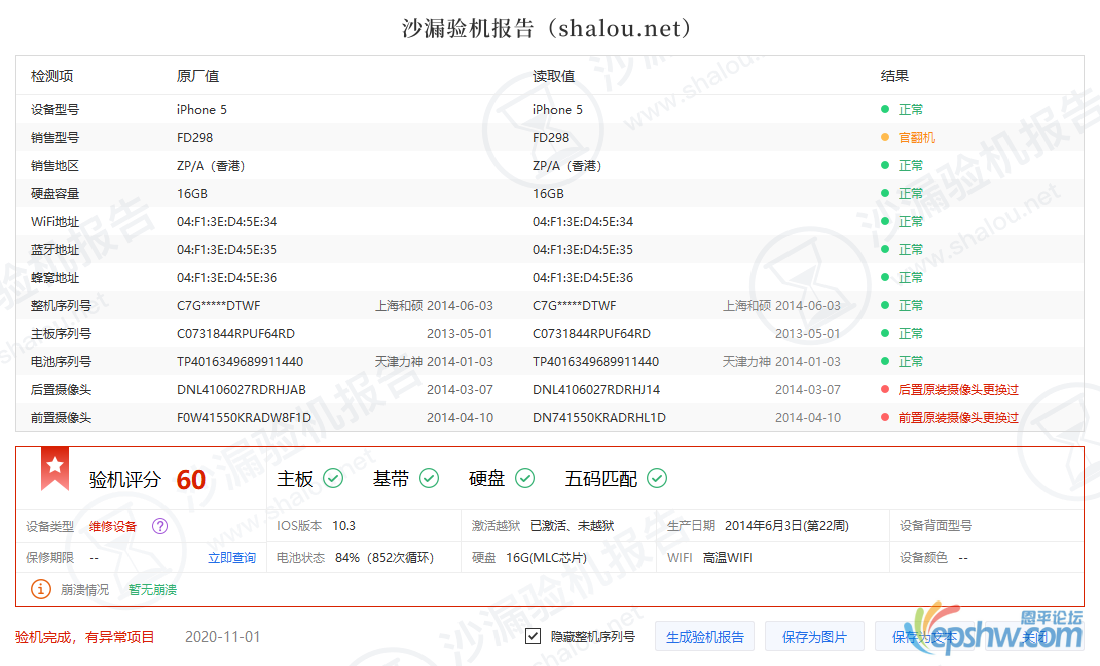Click the 高温WIFI value
Screen dimensions: 1100x666
click(x=727, y=558)
